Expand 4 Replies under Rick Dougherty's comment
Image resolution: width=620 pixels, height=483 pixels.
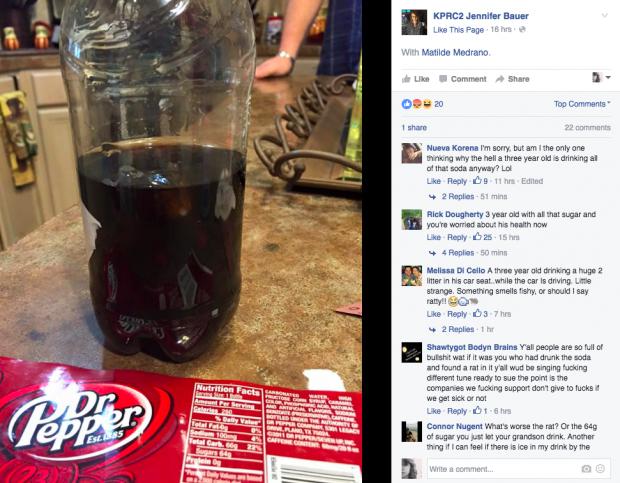[x=457, y=253]
